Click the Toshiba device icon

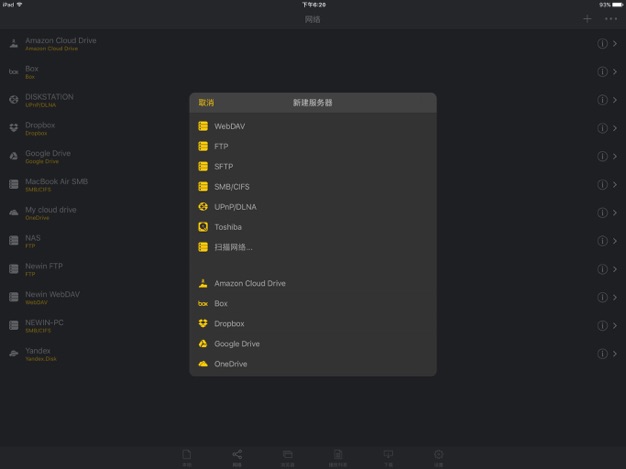203,227
